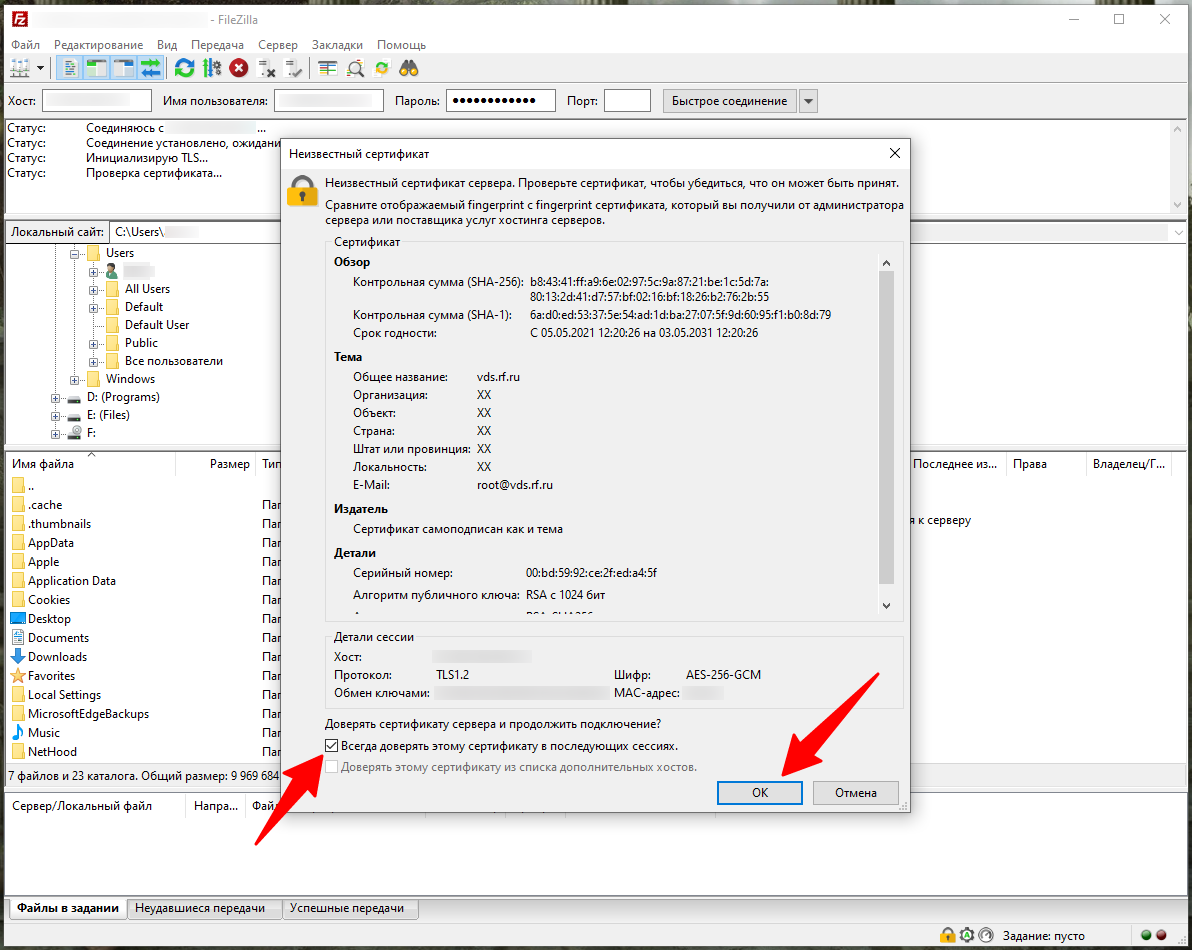
Task: Expand the Windows folder tree node
Action: [x=75, y=379]
